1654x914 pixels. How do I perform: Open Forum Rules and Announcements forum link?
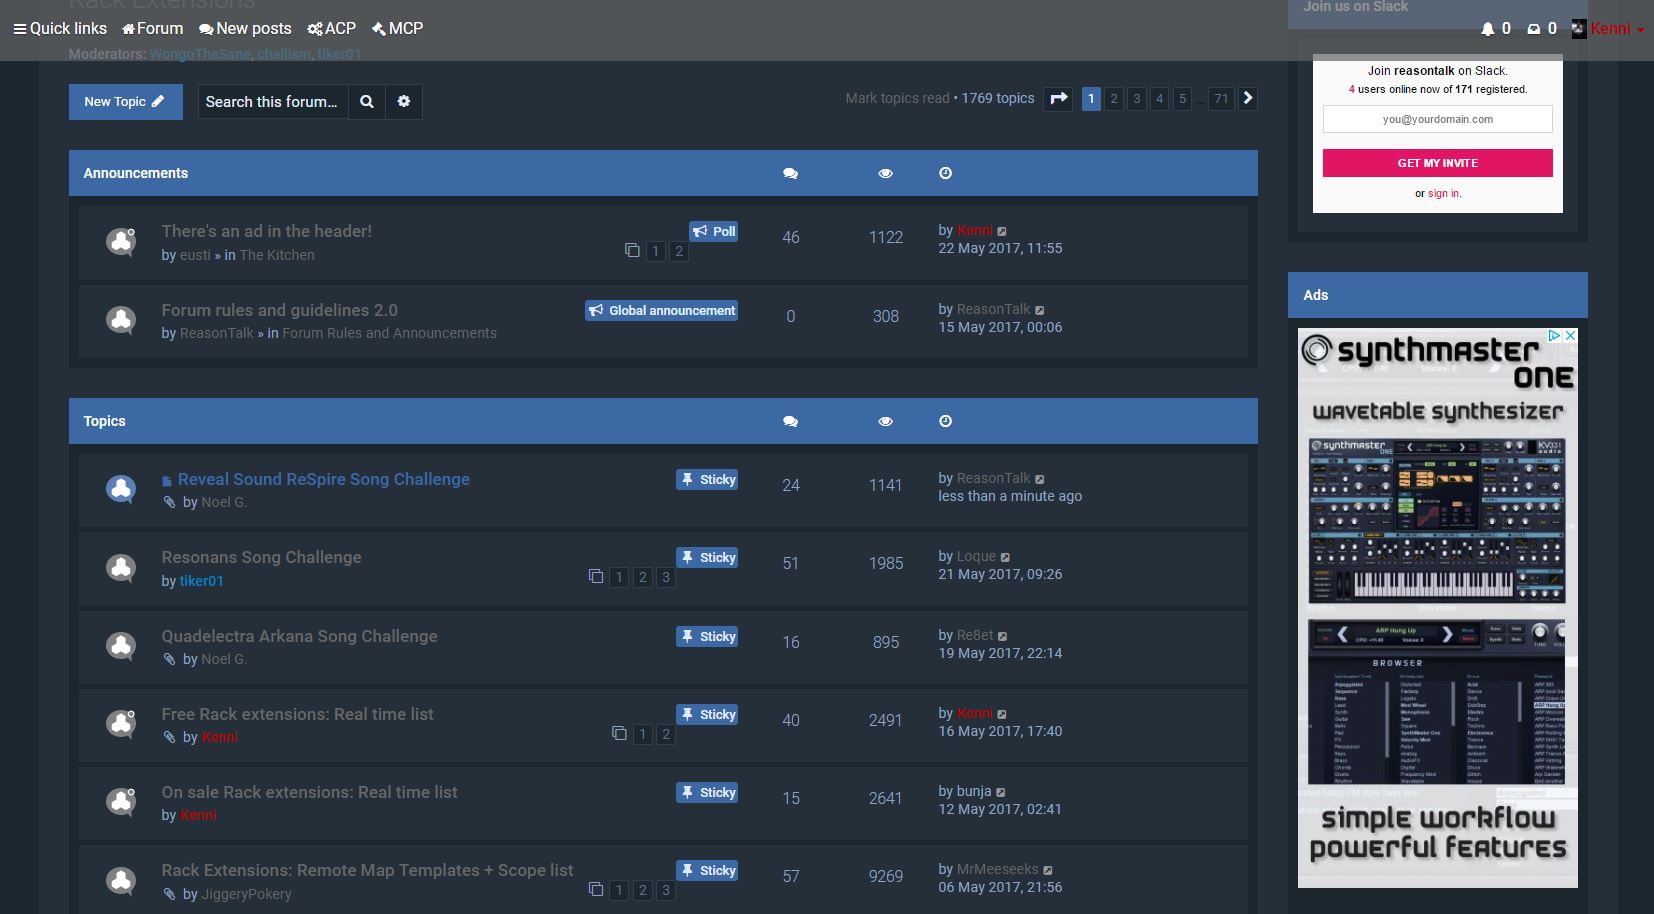(x=389, y=333)
